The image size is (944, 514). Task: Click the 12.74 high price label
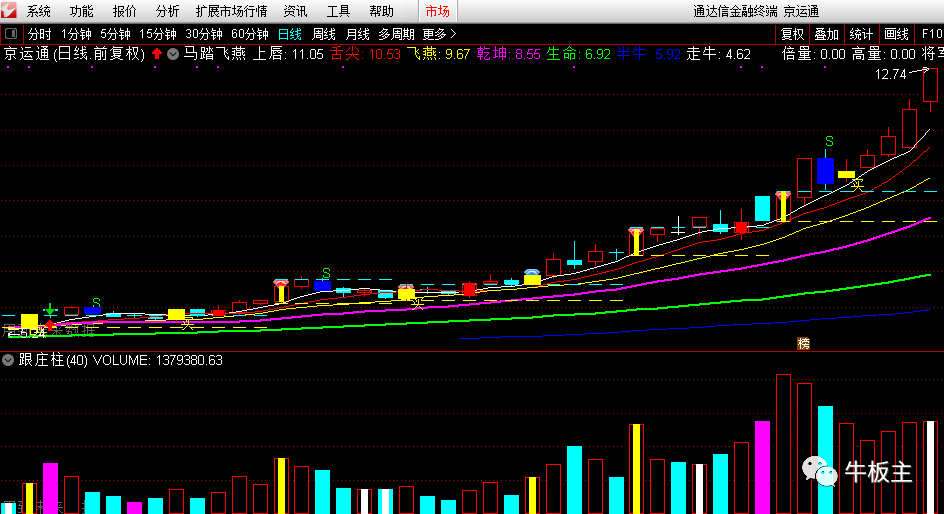pyautogui.click(x=890, y=74)
